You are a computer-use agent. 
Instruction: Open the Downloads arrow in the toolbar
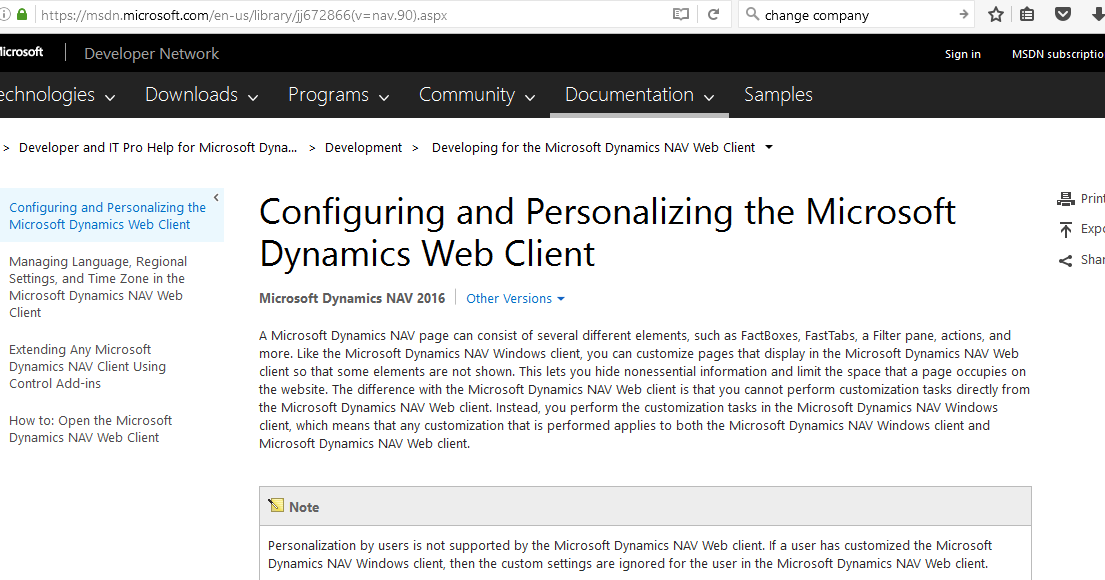(1096, 15)
